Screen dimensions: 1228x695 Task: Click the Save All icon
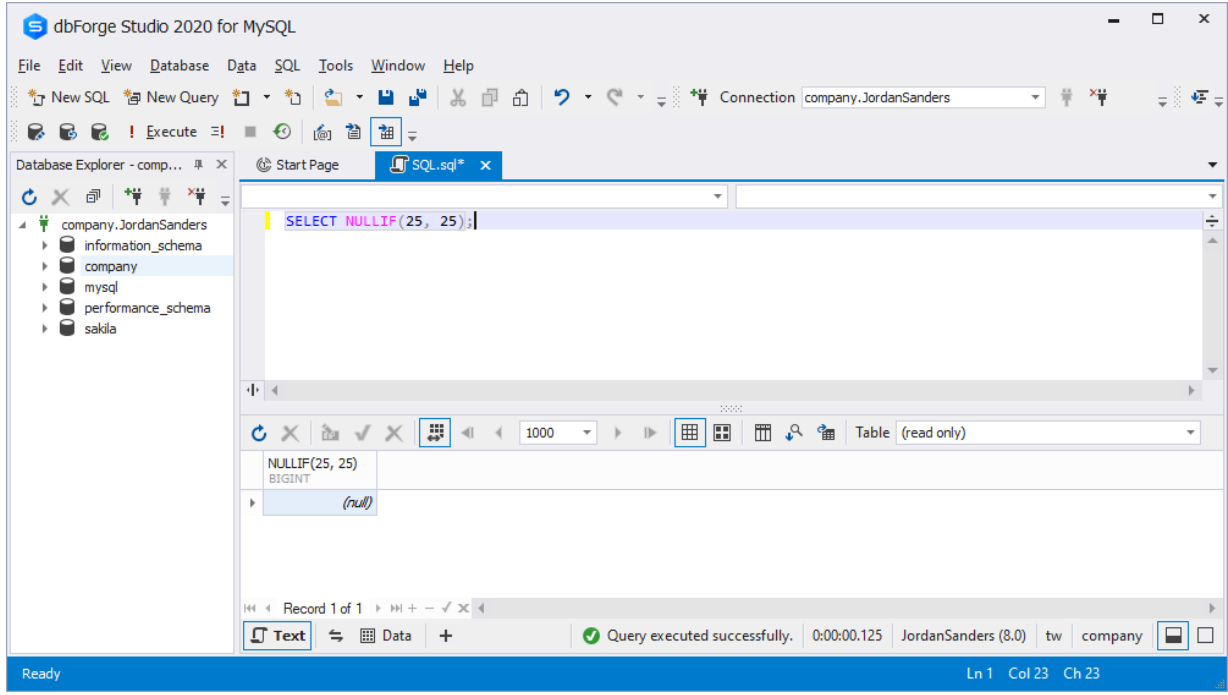pyautogui.click(x=418, y=97)
